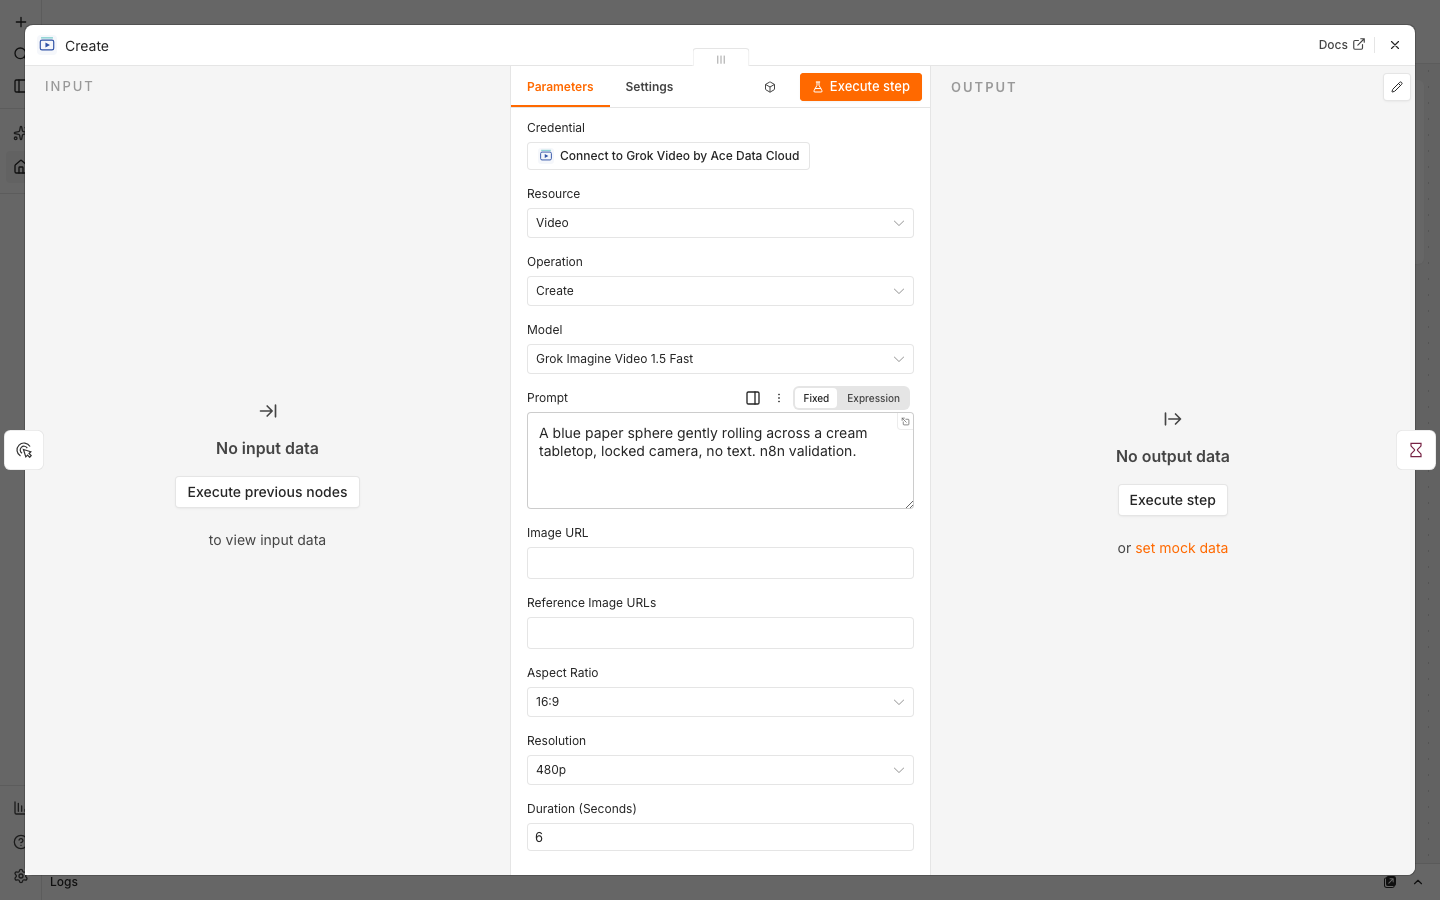Switch to the Settings tab

649,87
